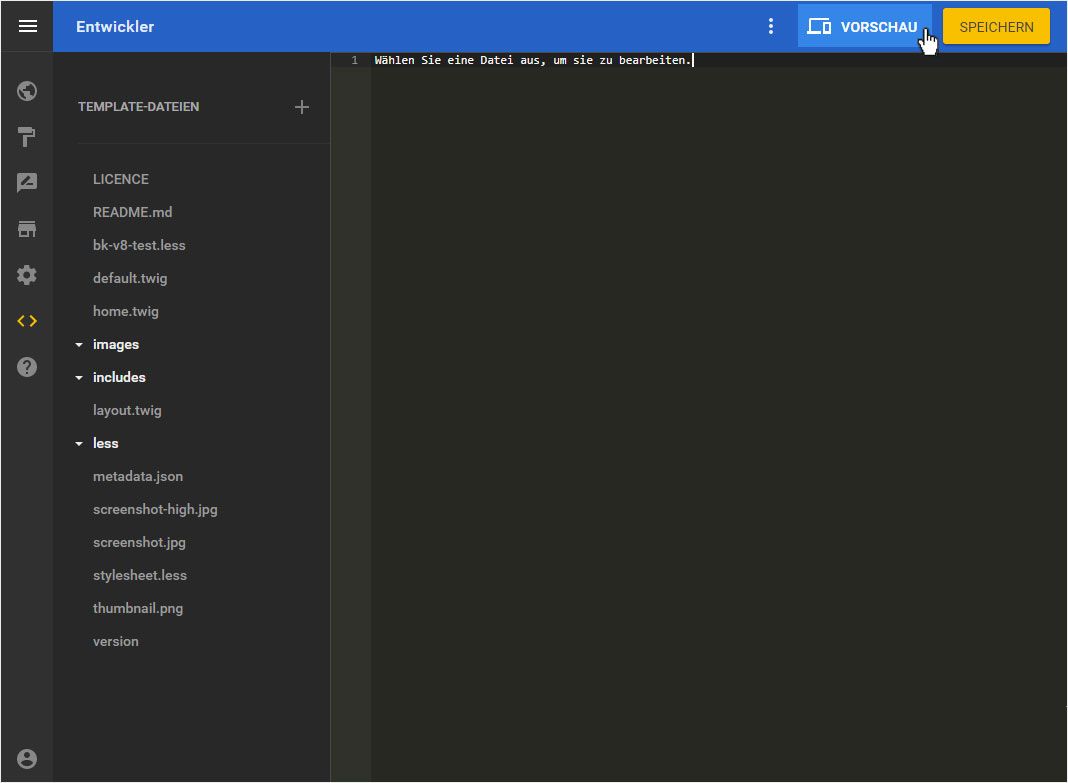The height and width of the screenshot is (783, 1068).
Task: Click line number 1 in editor gutter
Action: pos(354,60)
